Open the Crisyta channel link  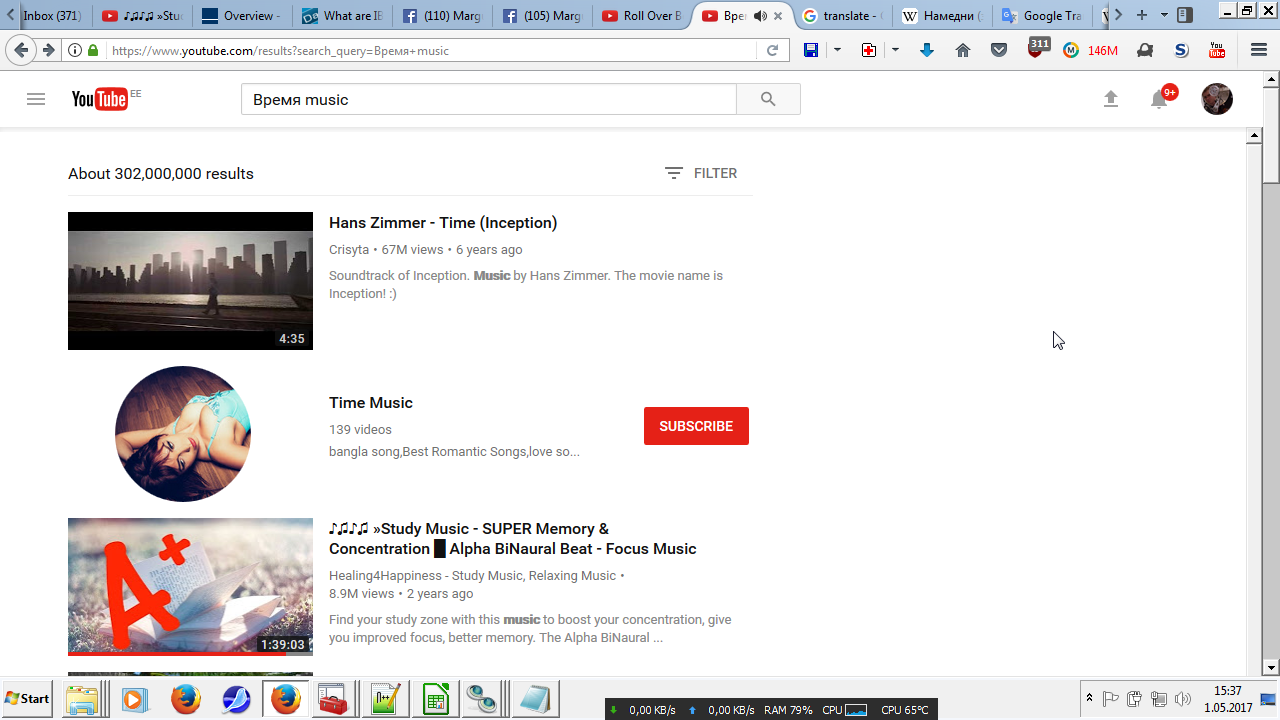349,250
